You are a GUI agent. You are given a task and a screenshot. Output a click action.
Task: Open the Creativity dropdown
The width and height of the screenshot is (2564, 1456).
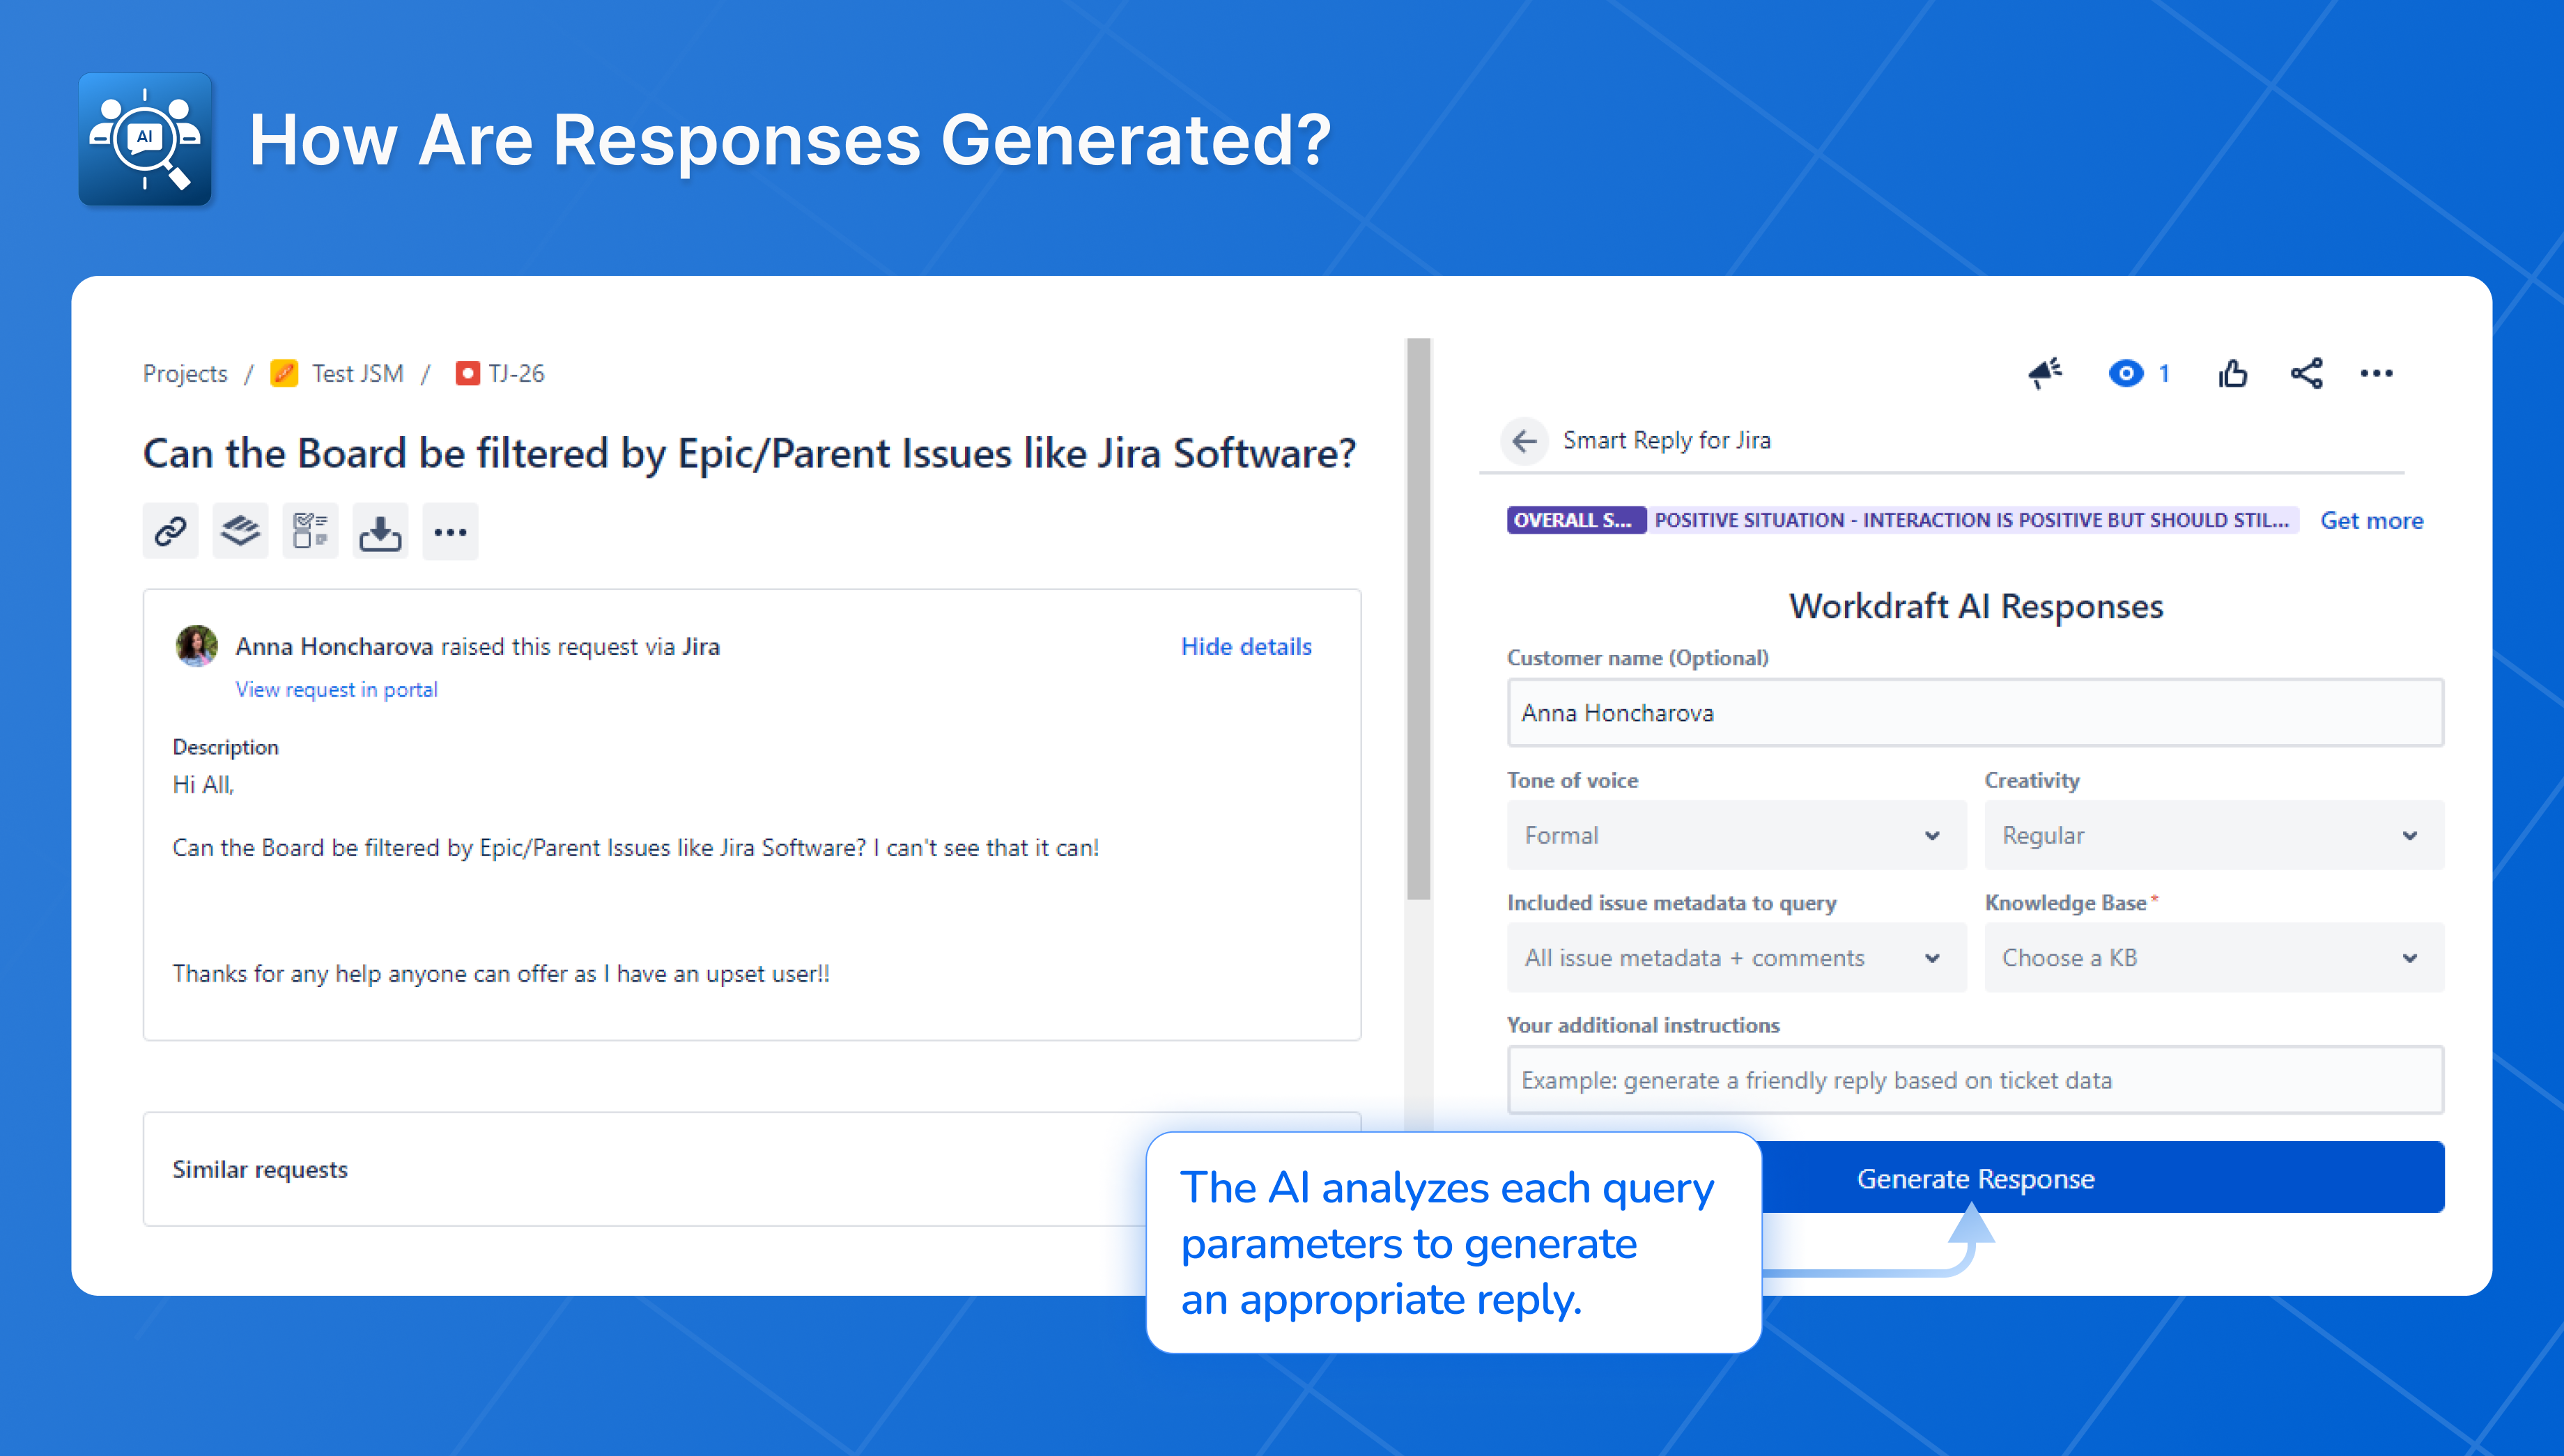[x=2213, y=835]
